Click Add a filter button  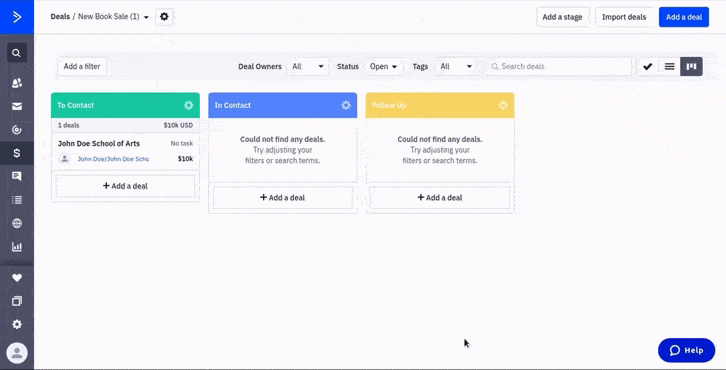tap(82, 67)
